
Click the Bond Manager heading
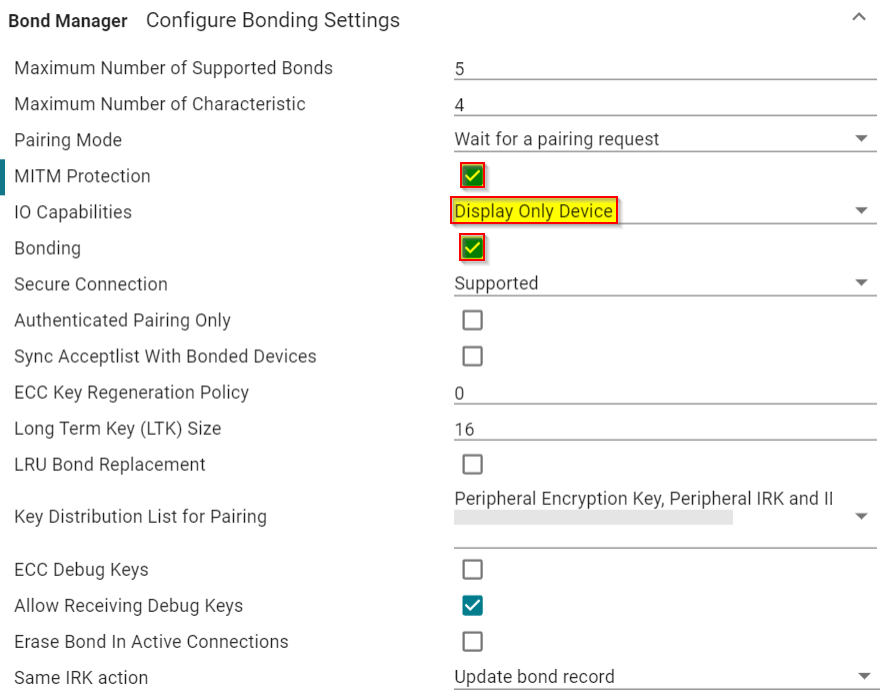pos(67,20)
